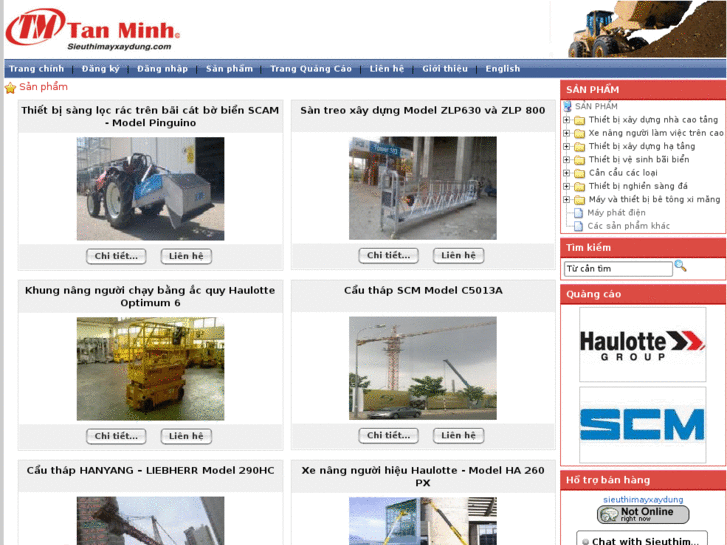Open the SCAM Pinguino tractor photo

pyautogui.click(x=150, y=189)
